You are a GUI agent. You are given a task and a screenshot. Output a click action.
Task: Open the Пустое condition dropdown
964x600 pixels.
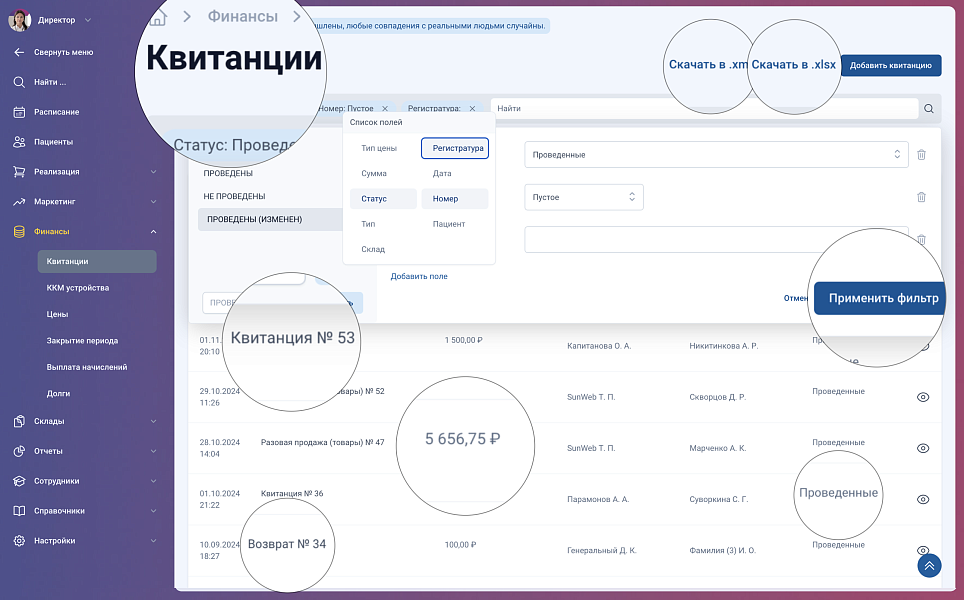[583, 197]
